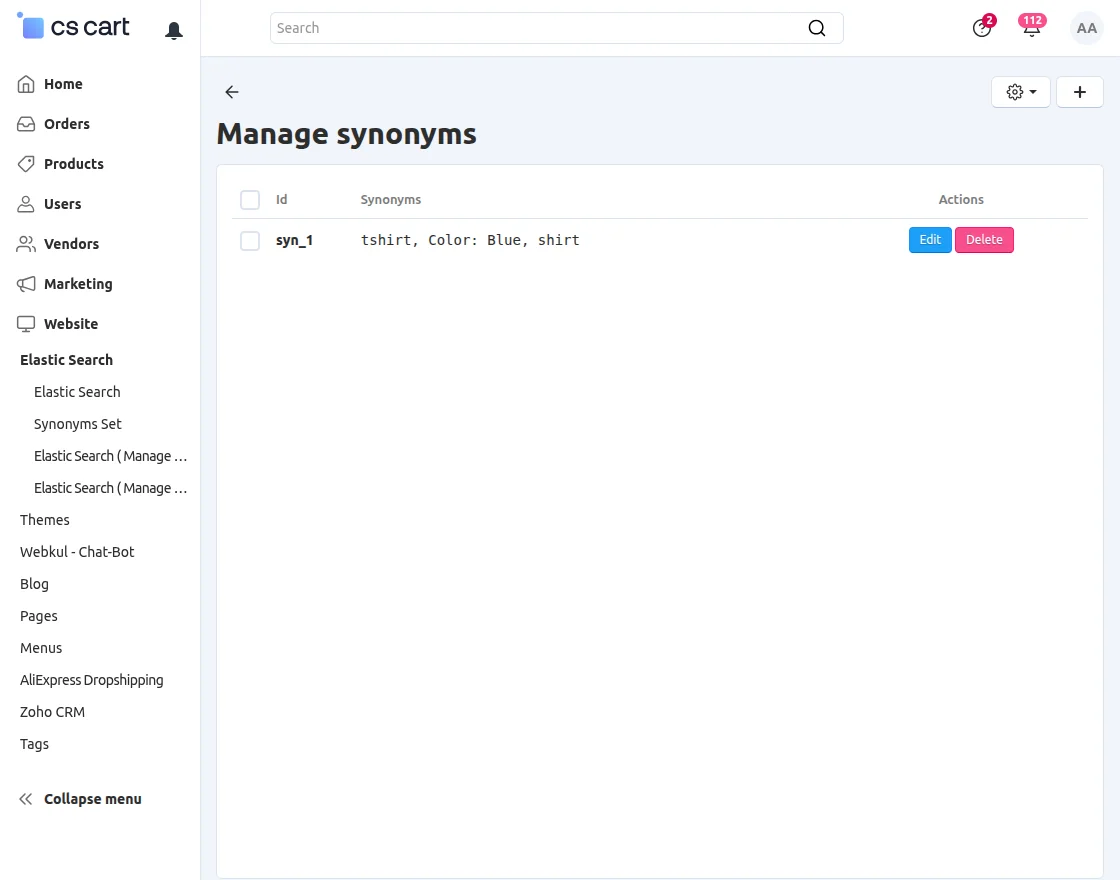The height and width of the screenshot is (880, 1120).
Task: Click the Marketing megaphone icon
Action: tap(26, 284)
